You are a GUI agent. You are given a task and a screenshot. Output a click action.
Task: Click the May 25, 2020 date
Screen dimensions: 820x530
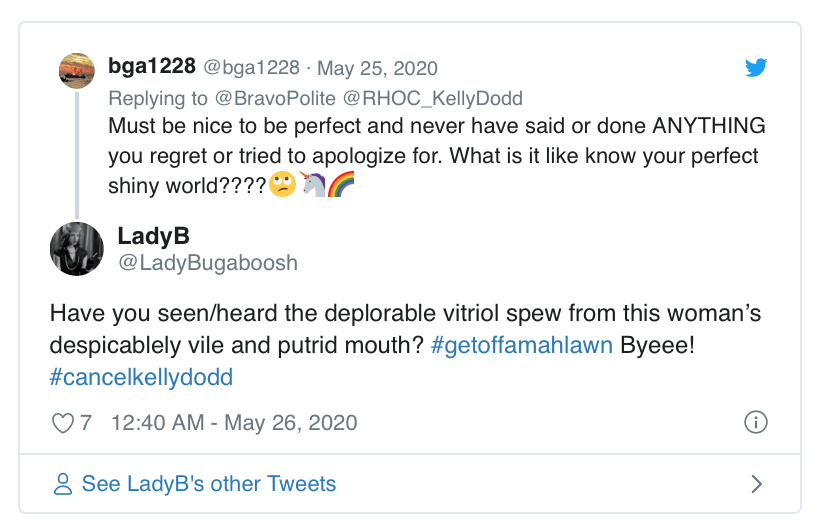tap(377, 68)
